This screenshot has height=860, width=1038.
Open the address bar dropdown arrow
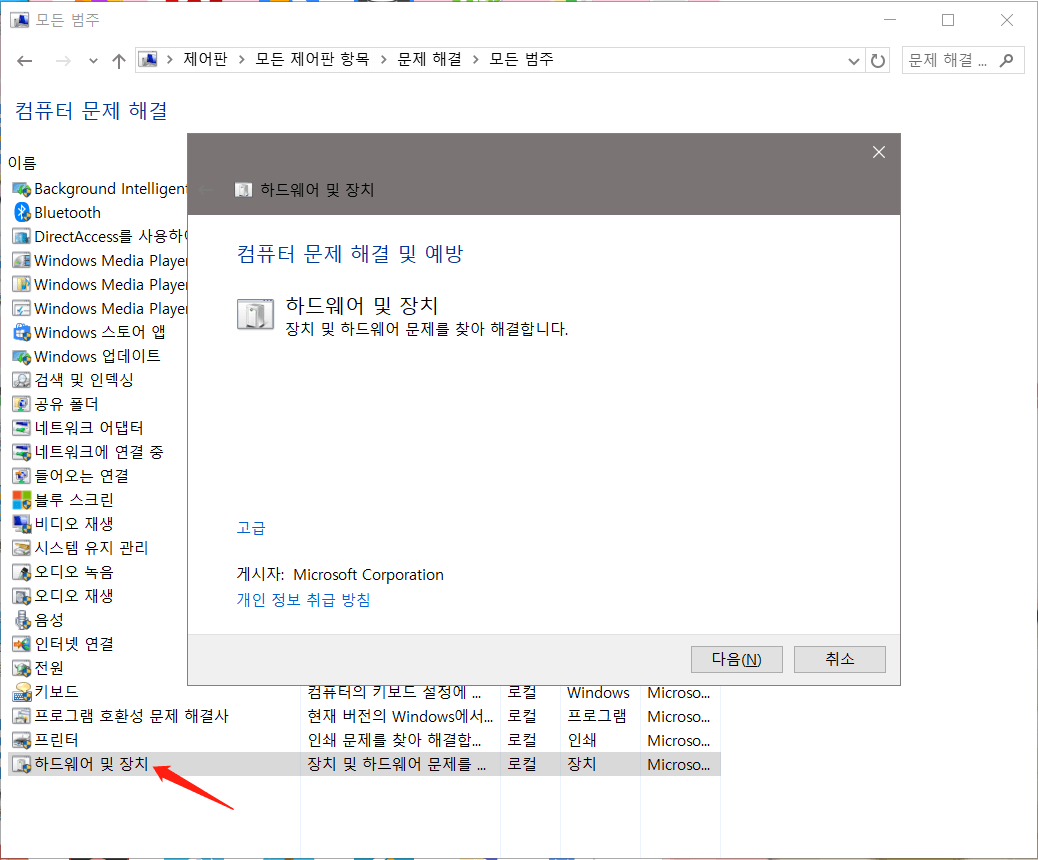pos(854,60)
